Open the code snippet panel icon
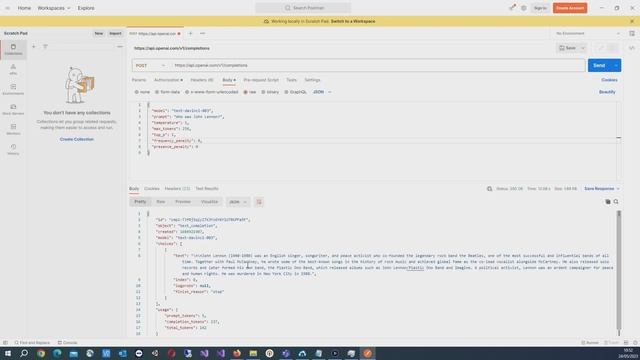The height and width of the screenshot is (360, 640). pyautogui.click(x=632, y=48)
